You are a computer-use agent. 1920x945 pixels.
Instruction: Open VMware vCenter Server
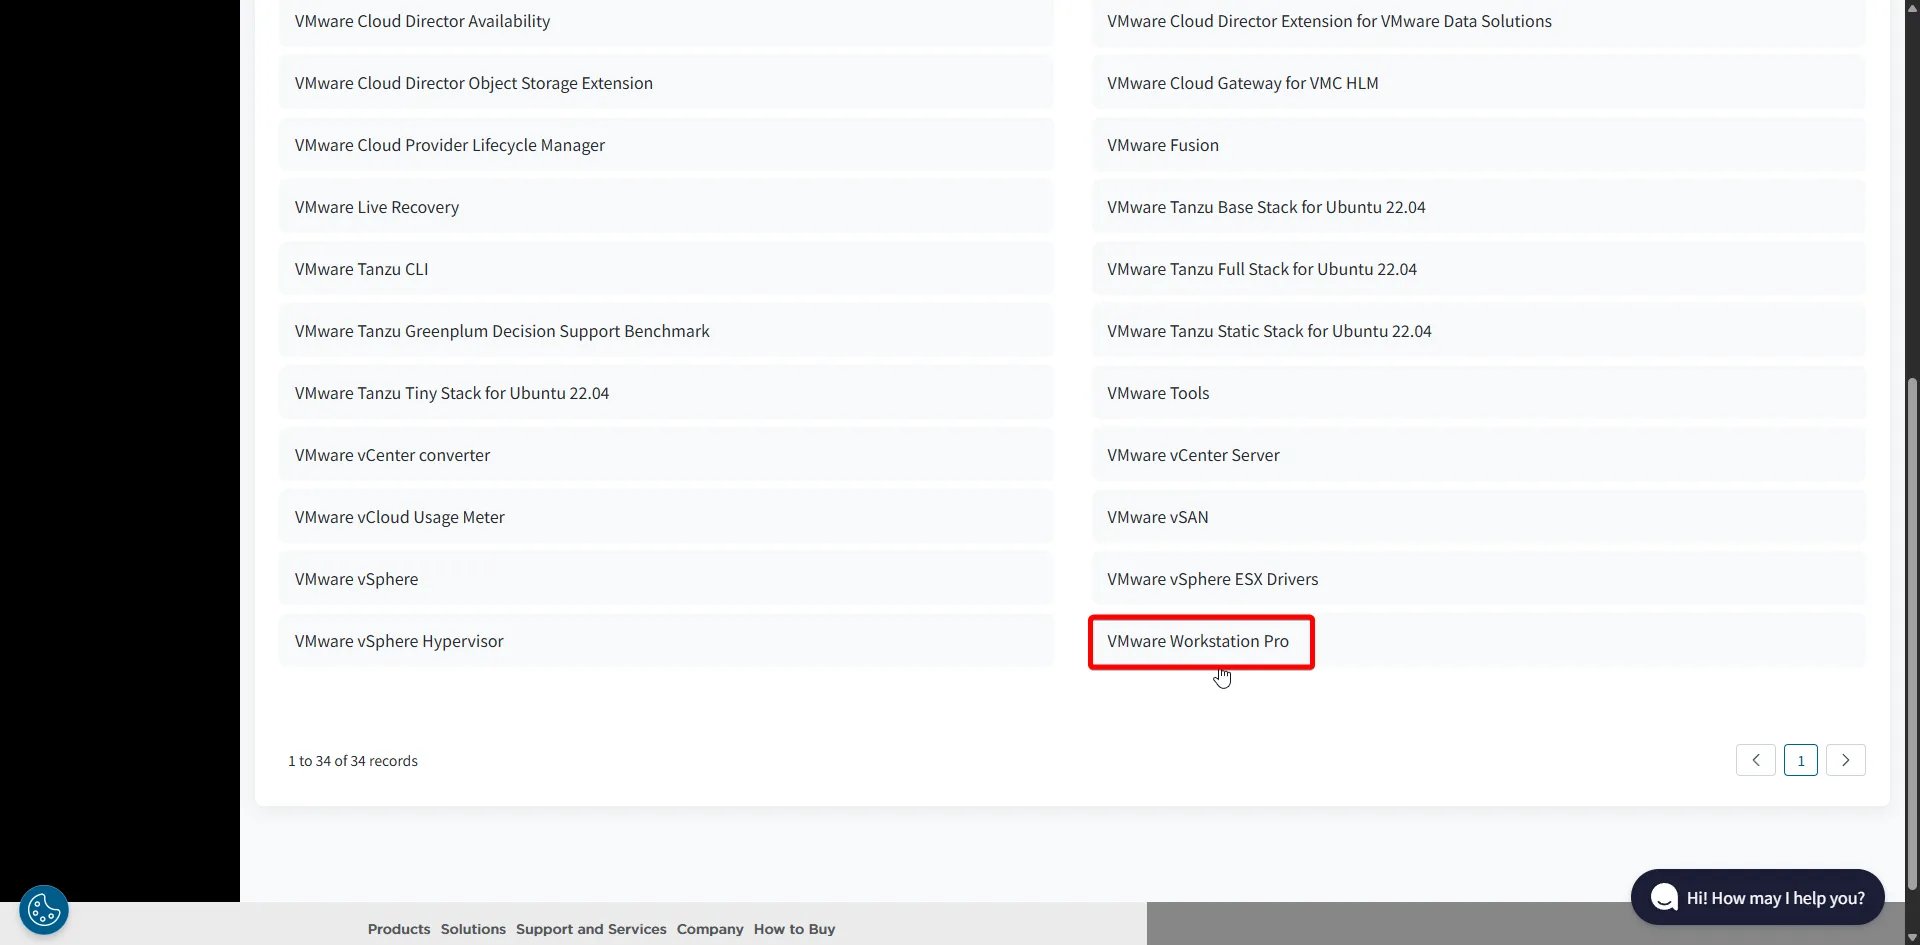[1478, 455]
